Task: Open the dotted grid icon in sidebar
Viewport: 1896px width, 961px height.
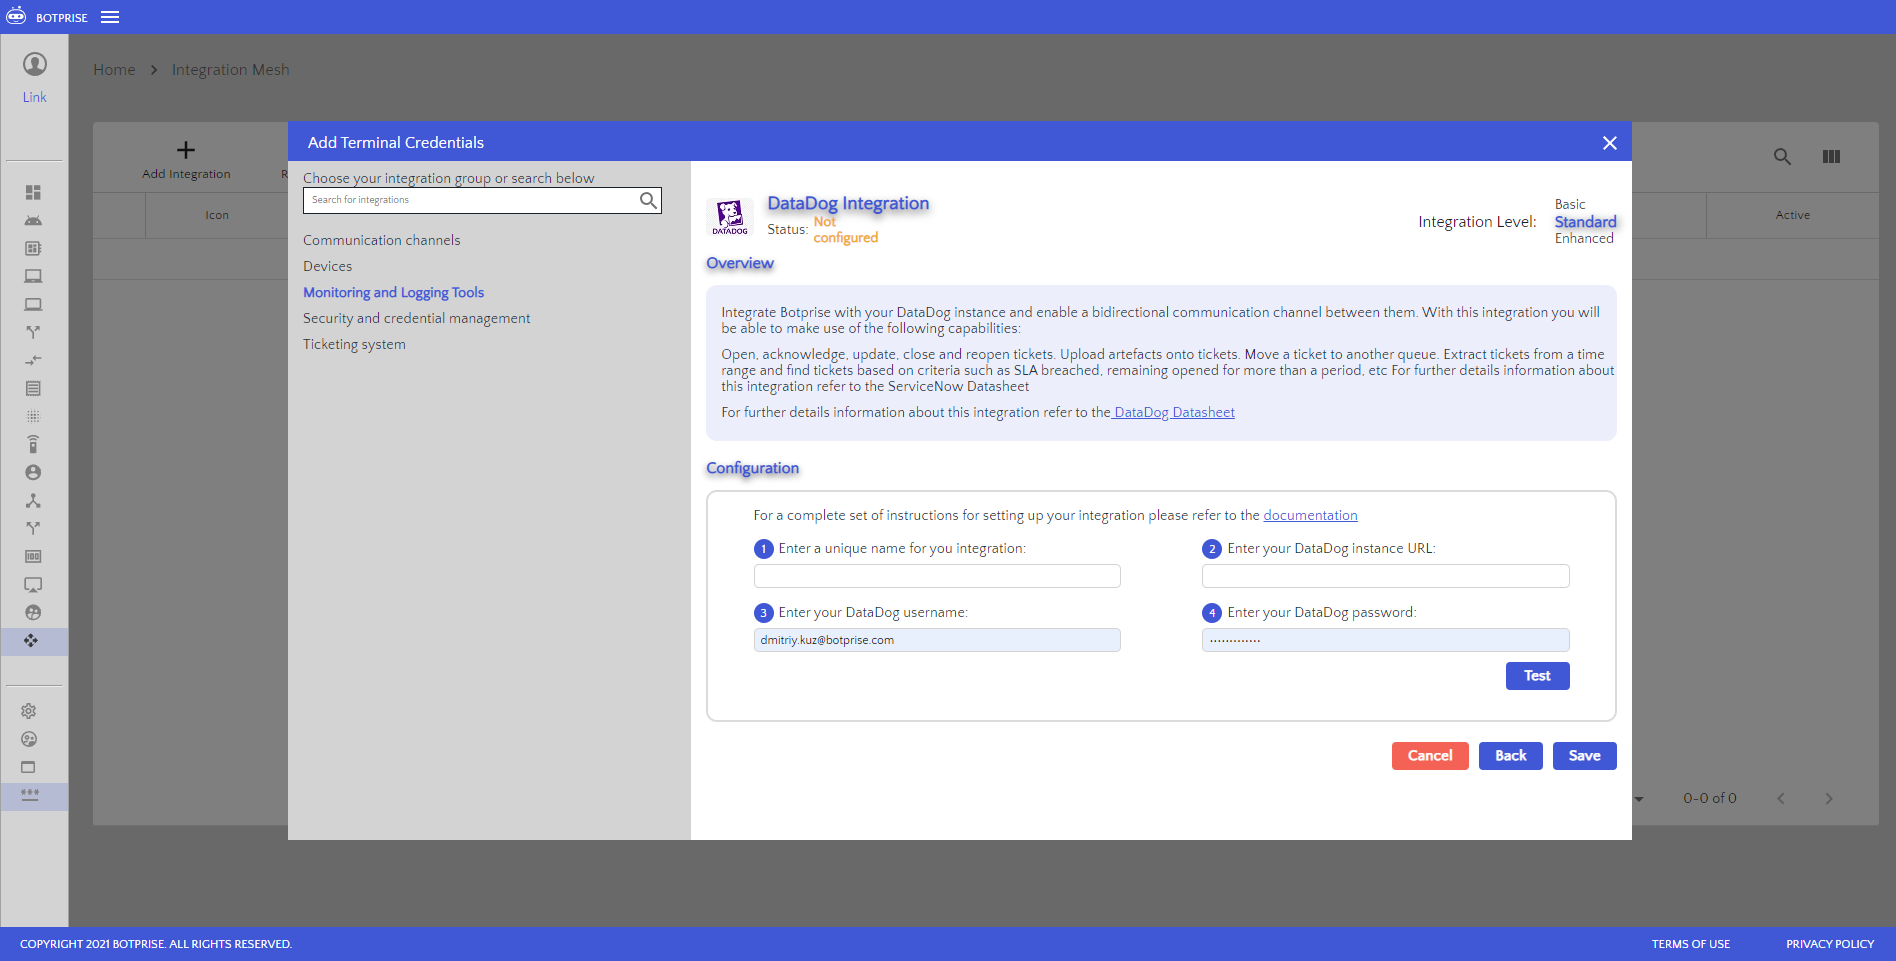Action: point(33,416)
